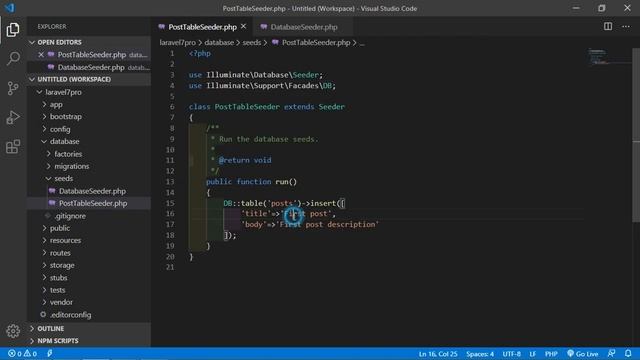Click the LF end-of-line indicator
The width and height of the screenshot is (640, 360).
(x=533, y=354)
